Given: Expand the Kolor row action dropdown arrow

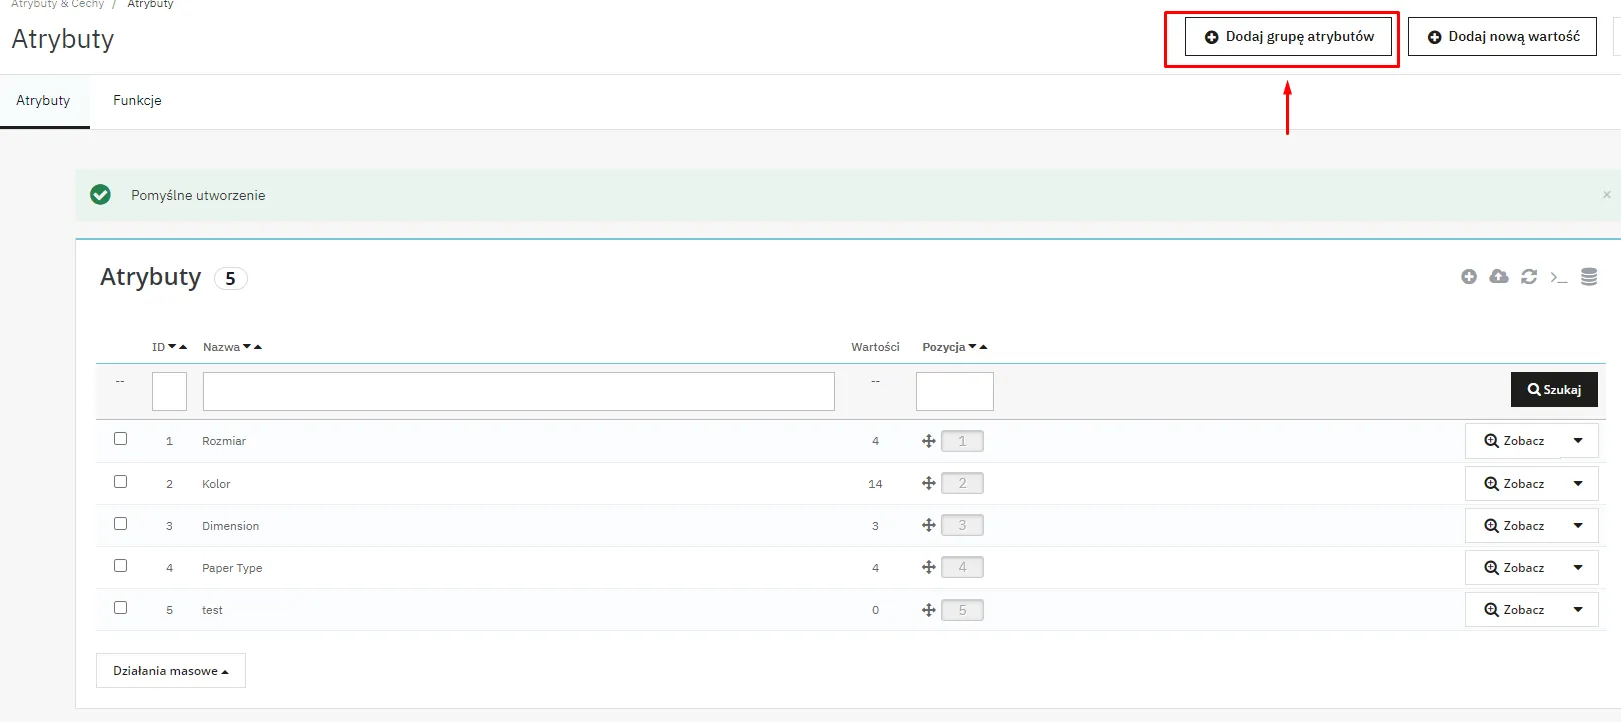Looking at the screenshot, I should (1578, 484).
